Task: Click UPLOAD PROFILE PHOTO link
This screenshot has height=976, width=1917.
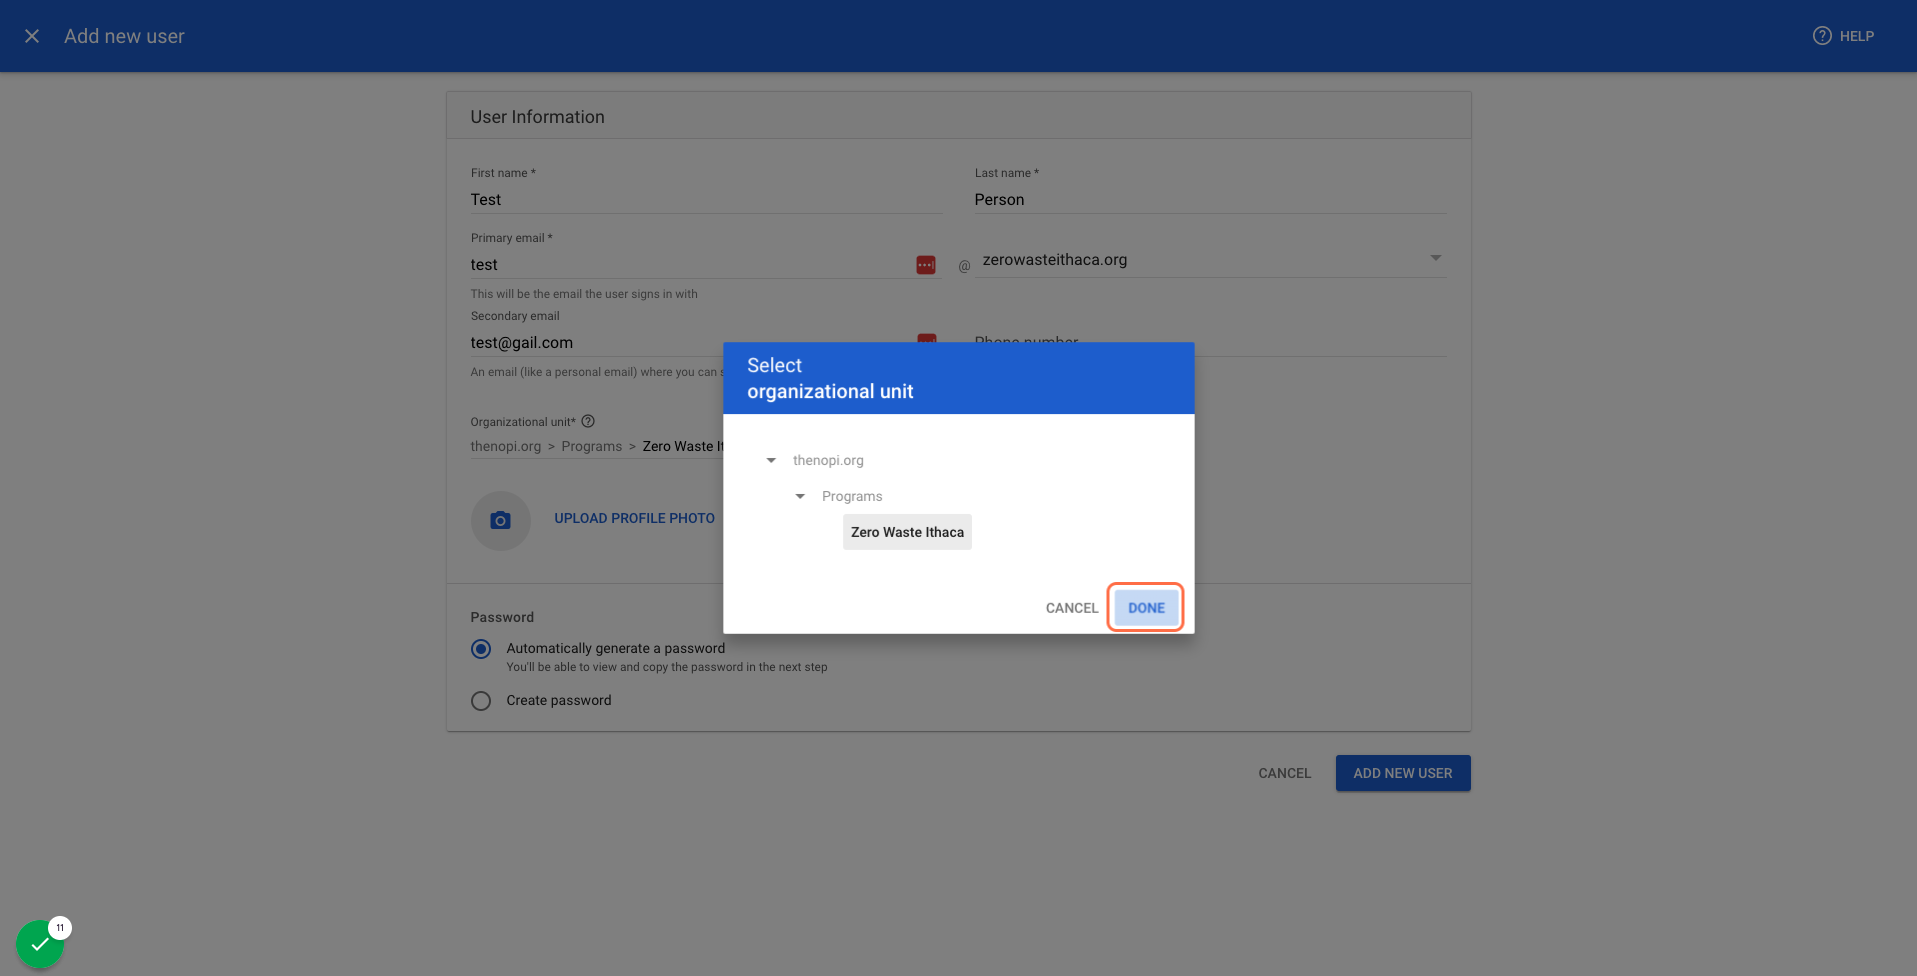Action: (635, 519)
